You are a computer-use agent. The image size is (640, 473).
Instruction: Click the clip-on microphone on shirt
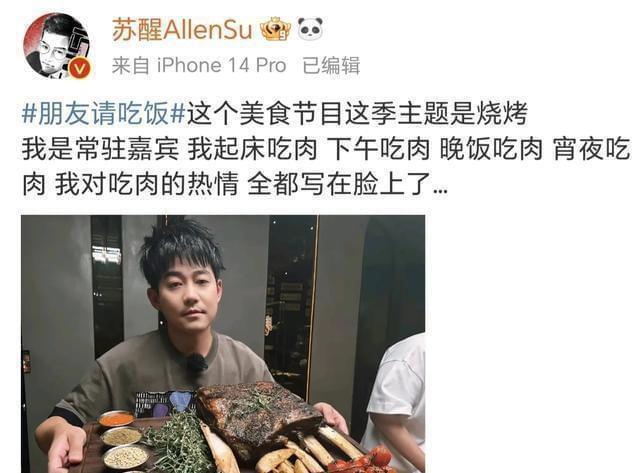pyautogui.click(x=197, y=363)
